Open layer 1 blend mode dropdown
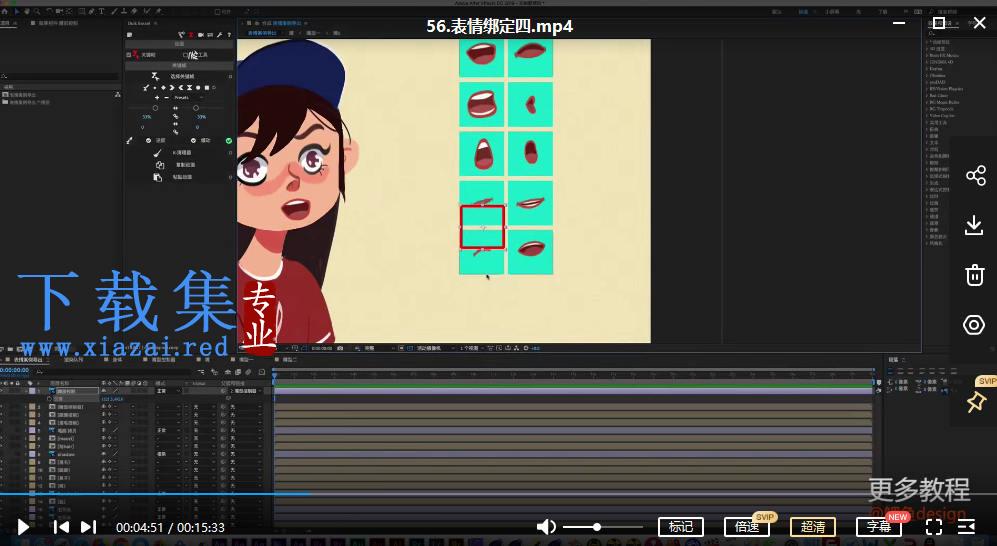997x546 pixels. pos(168,391)
